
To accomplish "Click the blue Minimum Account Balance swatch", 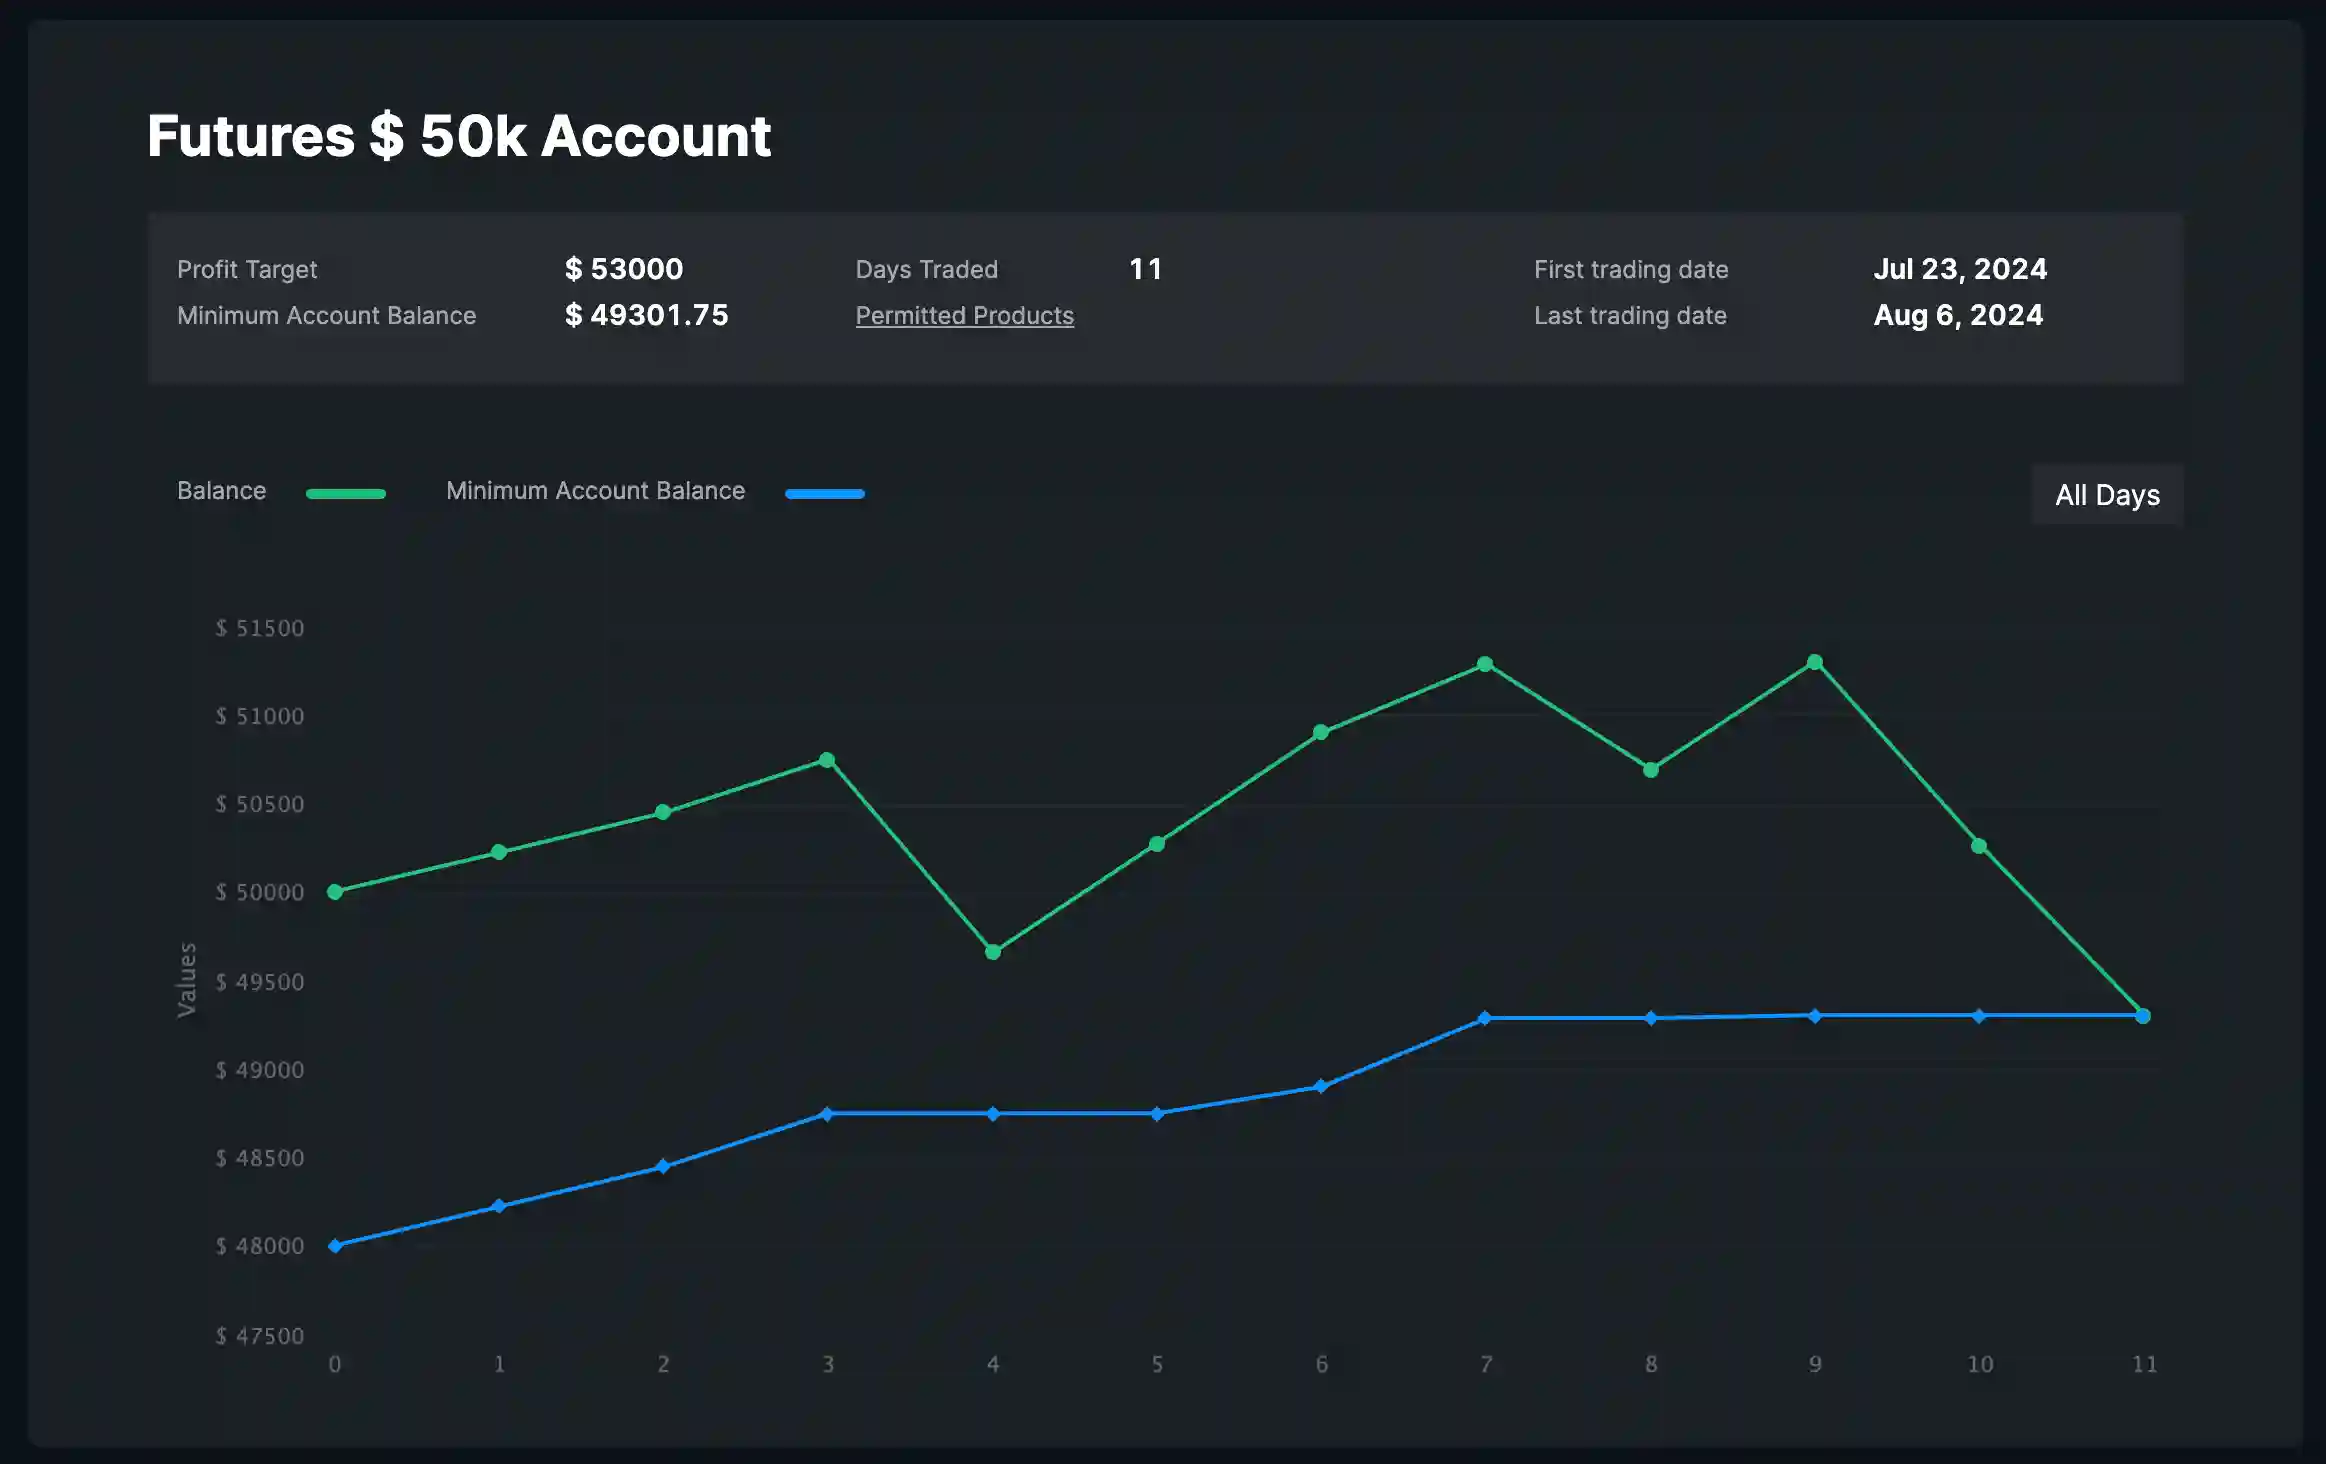I will (x=824, y=494).
